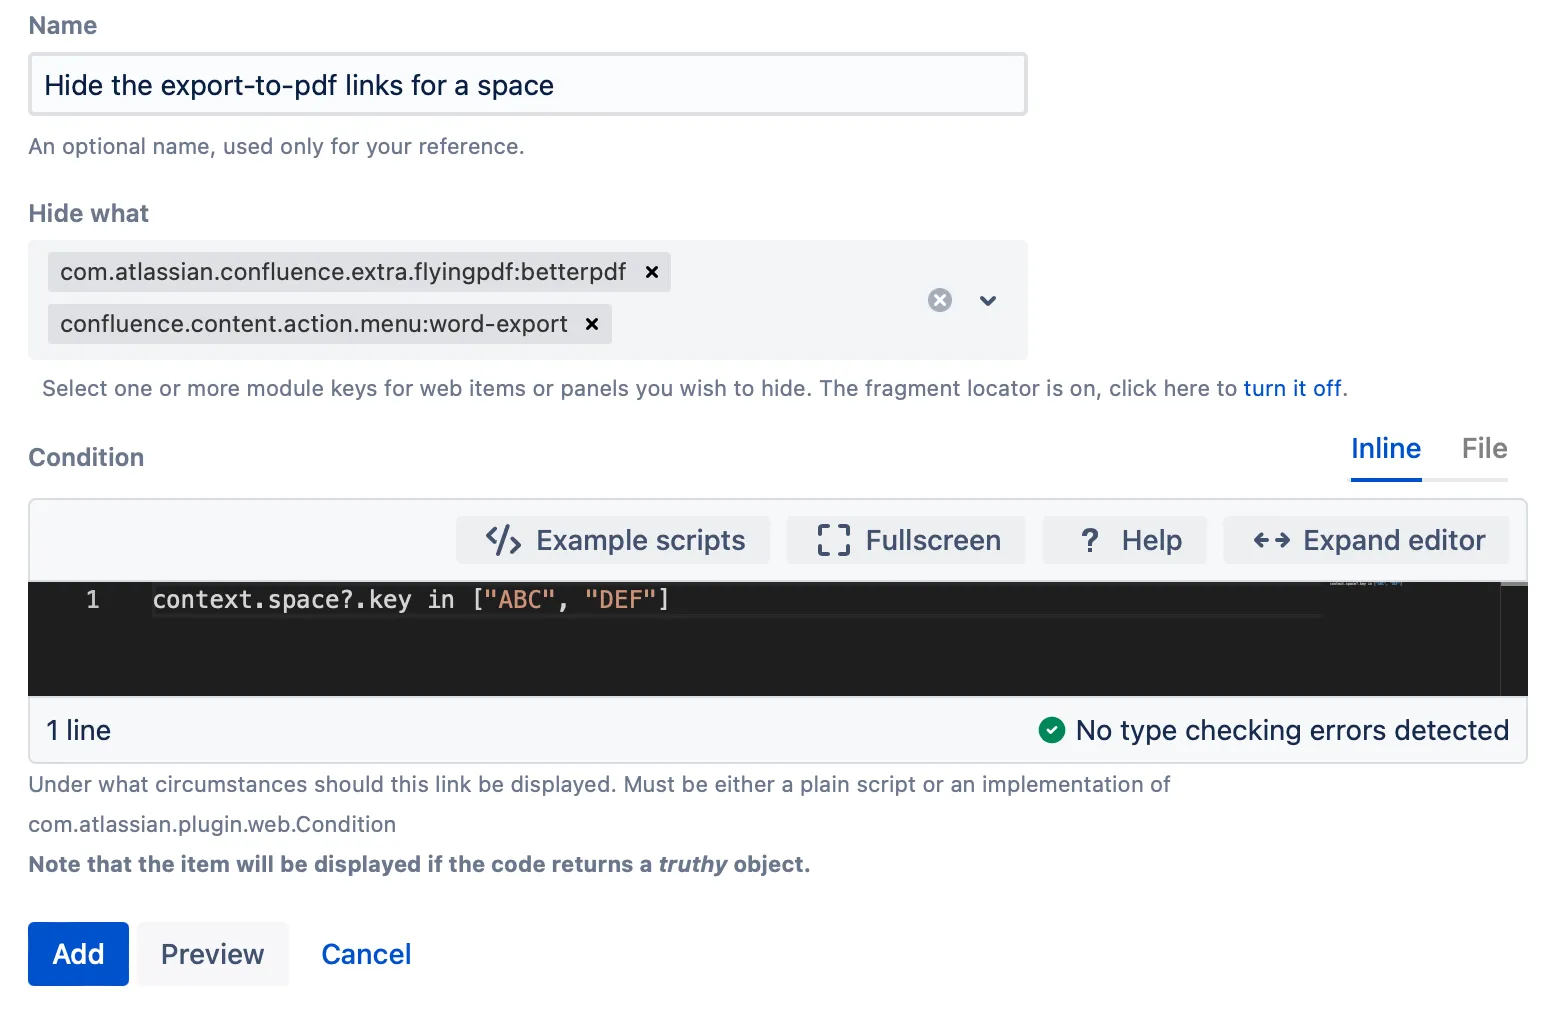Open Example scripts
Viewport: 1548px width, 1012px height.
[x=614, y=540]
